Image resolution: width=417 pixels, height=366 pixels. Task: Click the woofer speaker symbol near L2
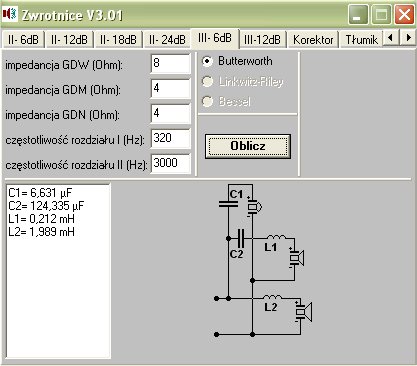(303, 312)
